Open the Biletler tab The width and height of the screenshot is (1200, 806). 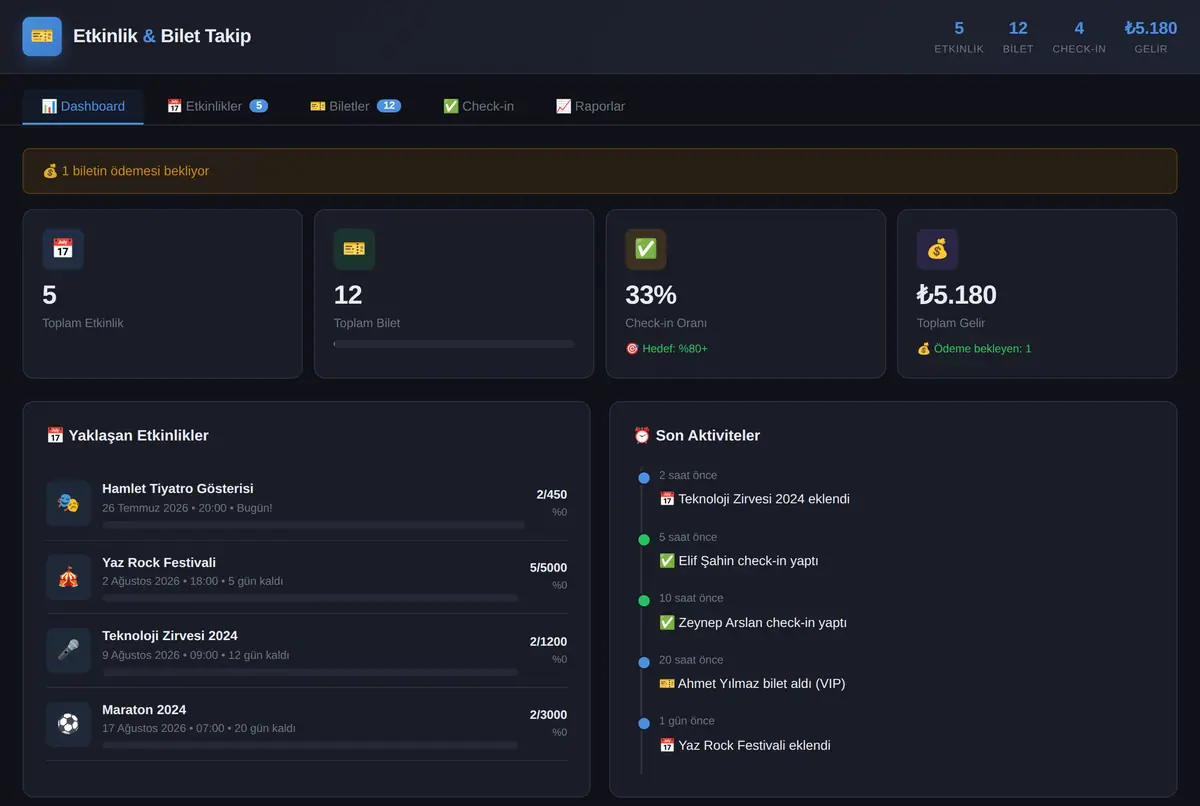[355, 106]
